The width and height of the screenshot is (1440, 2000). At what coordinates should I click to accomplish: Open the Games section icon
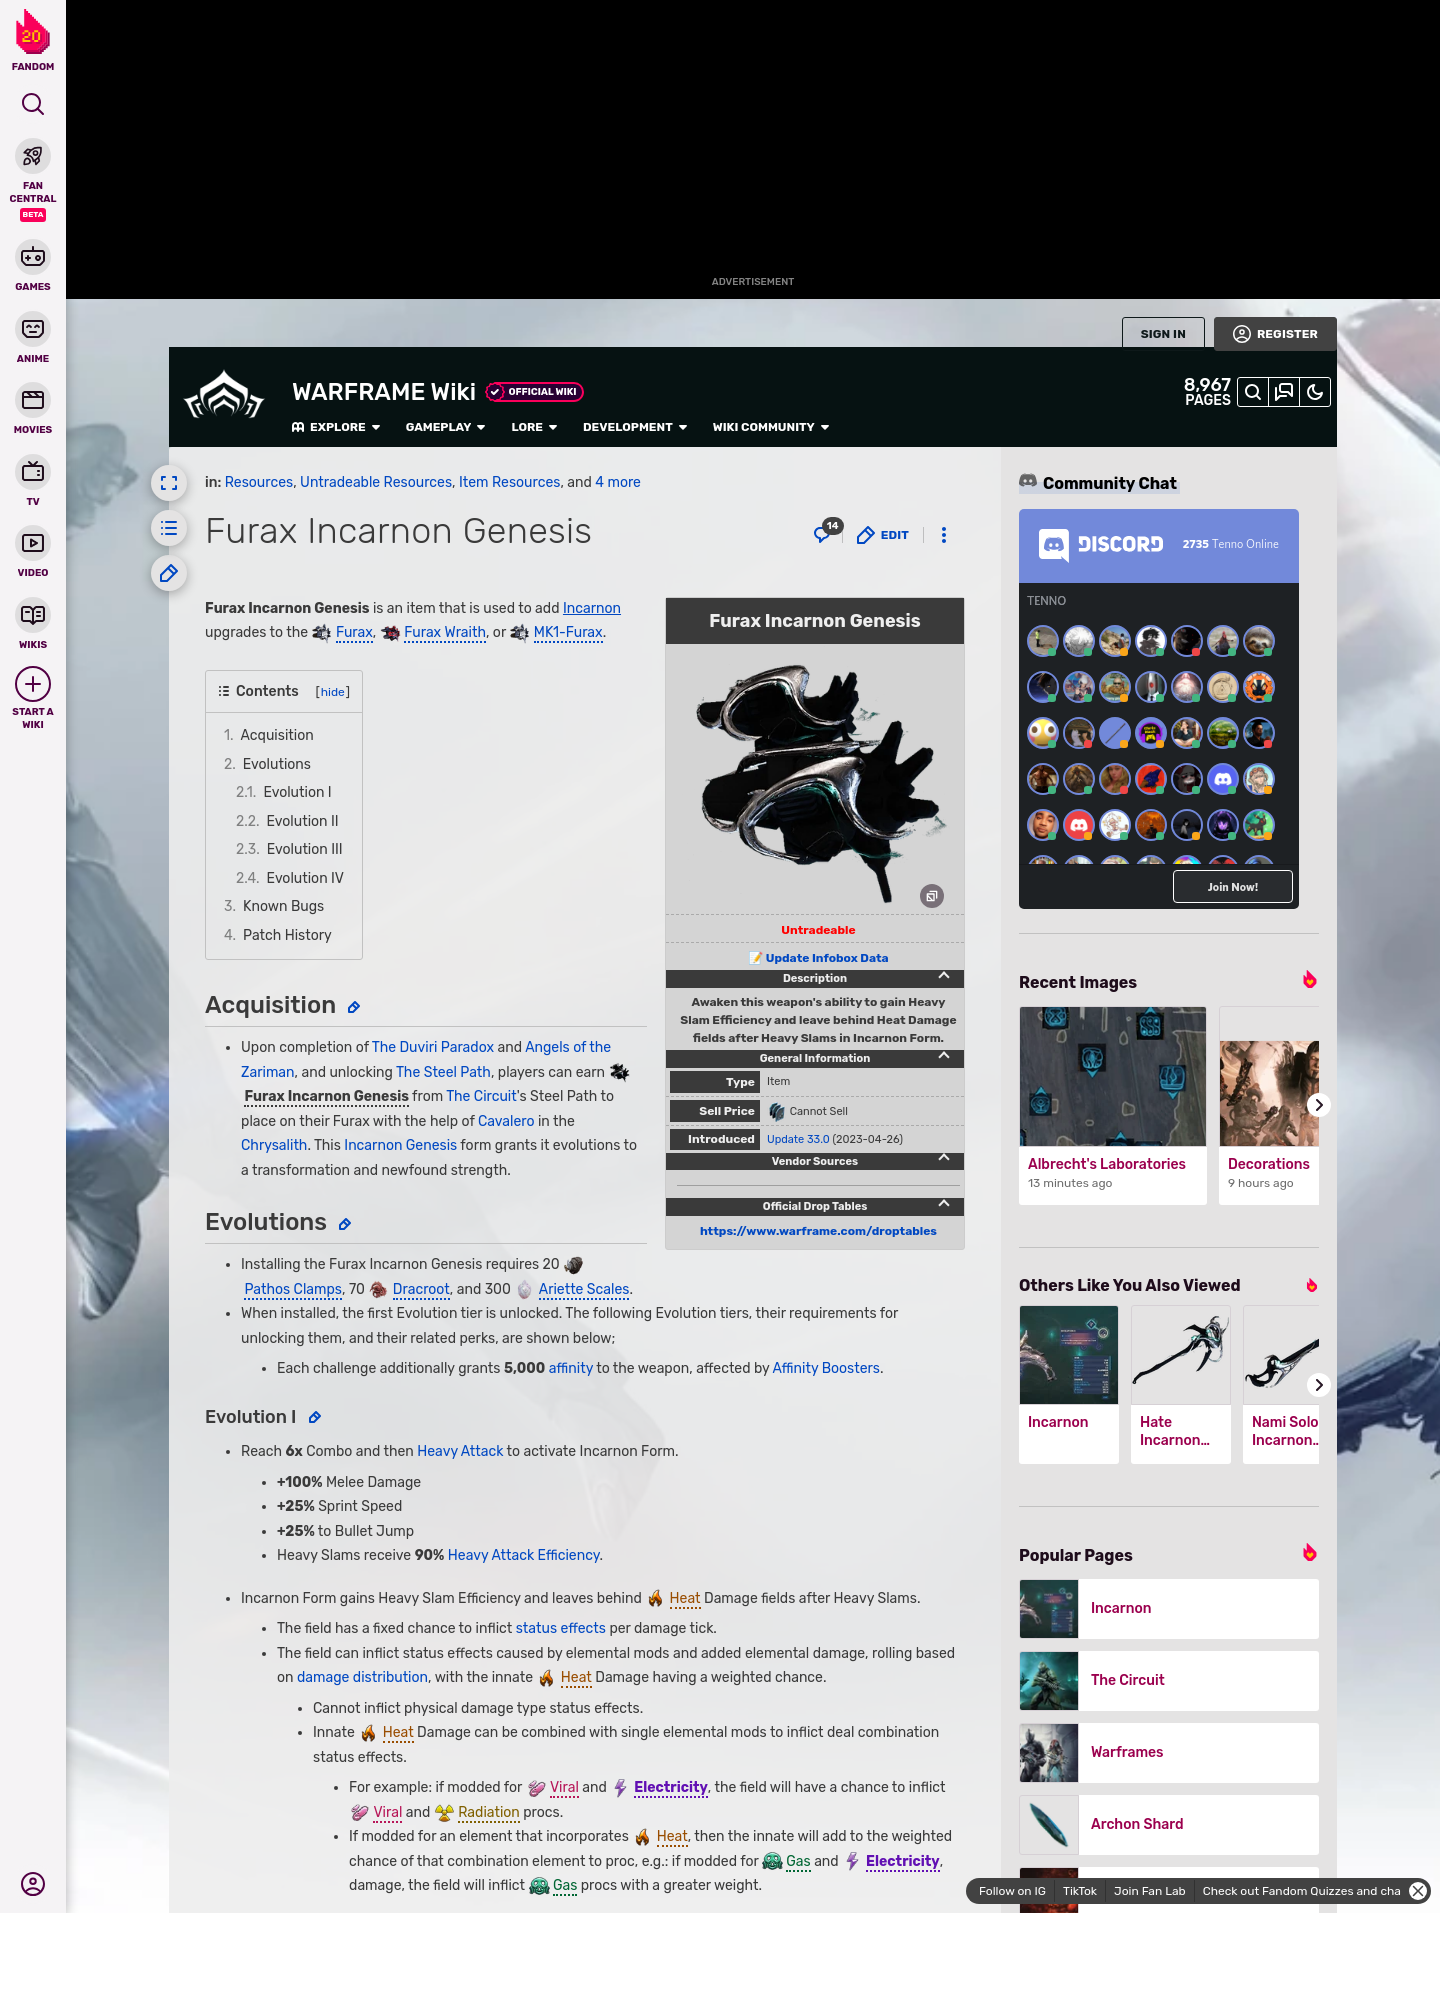33,257
